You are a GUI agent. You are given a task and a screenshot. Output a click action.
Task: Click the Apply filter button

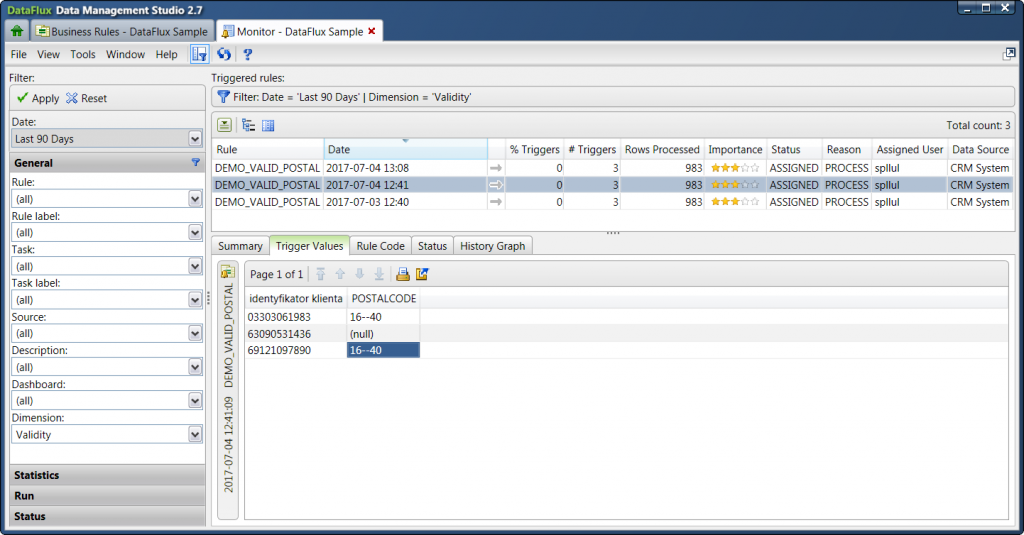click(38, 98)
